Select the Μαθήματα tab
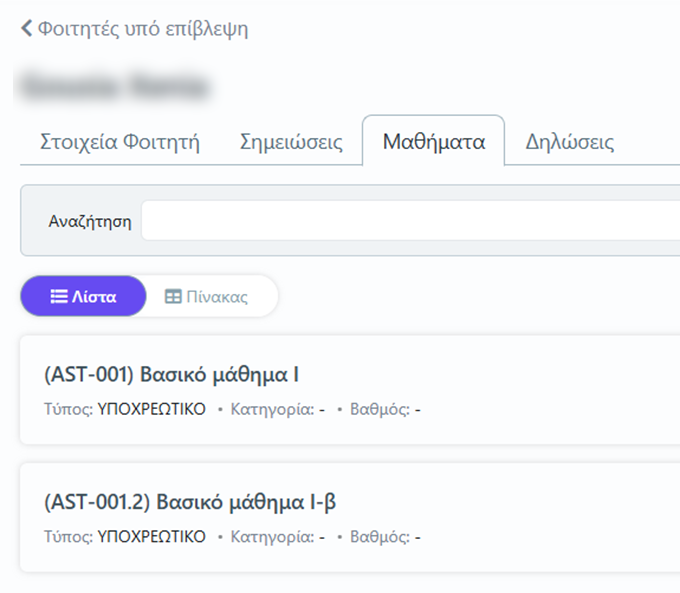The width and height of the screenshot is (680, 593). [x=433, y=142]
